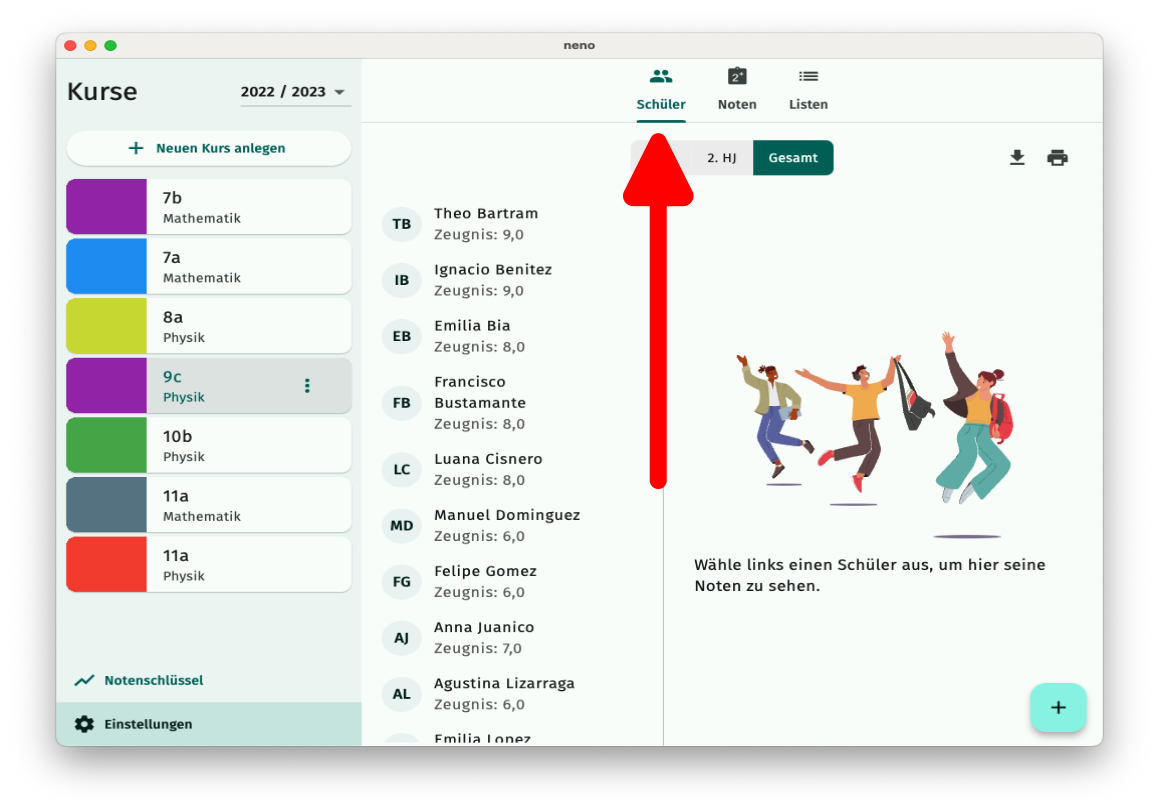Click the FG avatar initials

[x=401, y=582]
